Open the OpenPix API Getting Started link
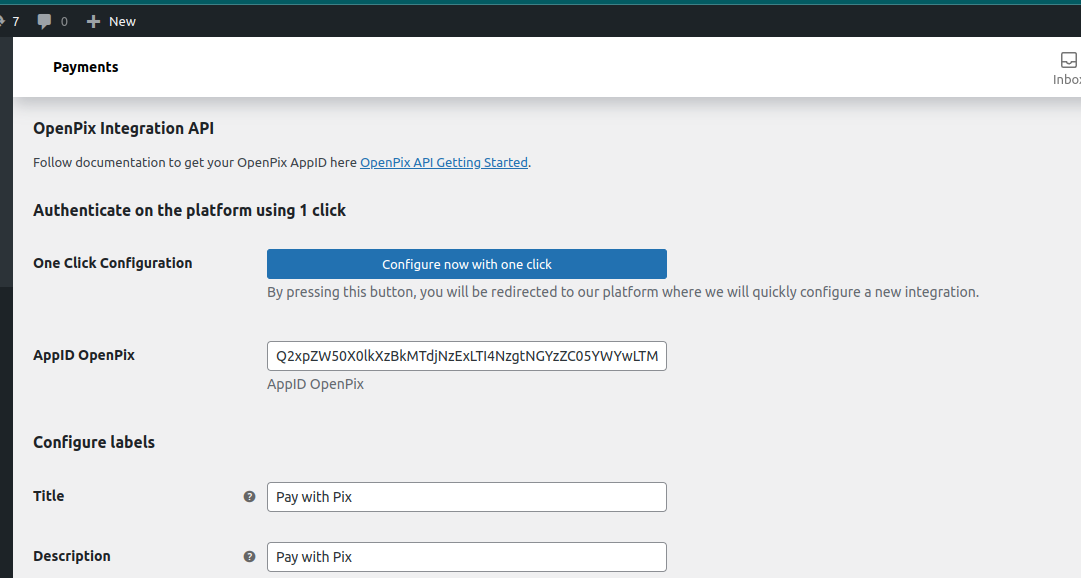 (443, 162)
